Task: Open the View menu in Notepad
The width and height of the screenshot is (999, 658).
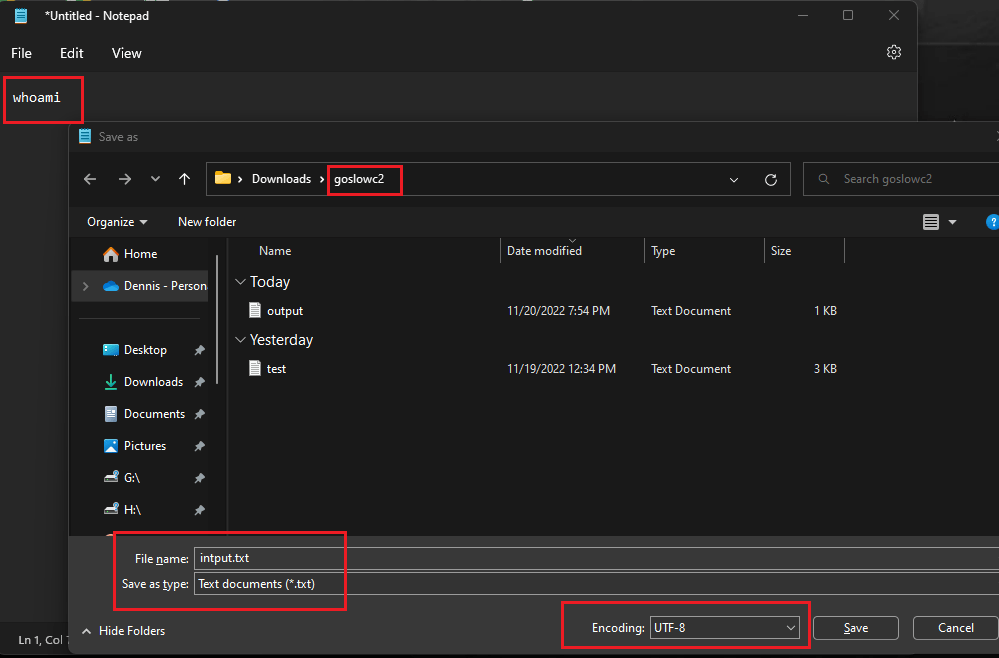Action: pyautogui.click(x=126, y=53)
